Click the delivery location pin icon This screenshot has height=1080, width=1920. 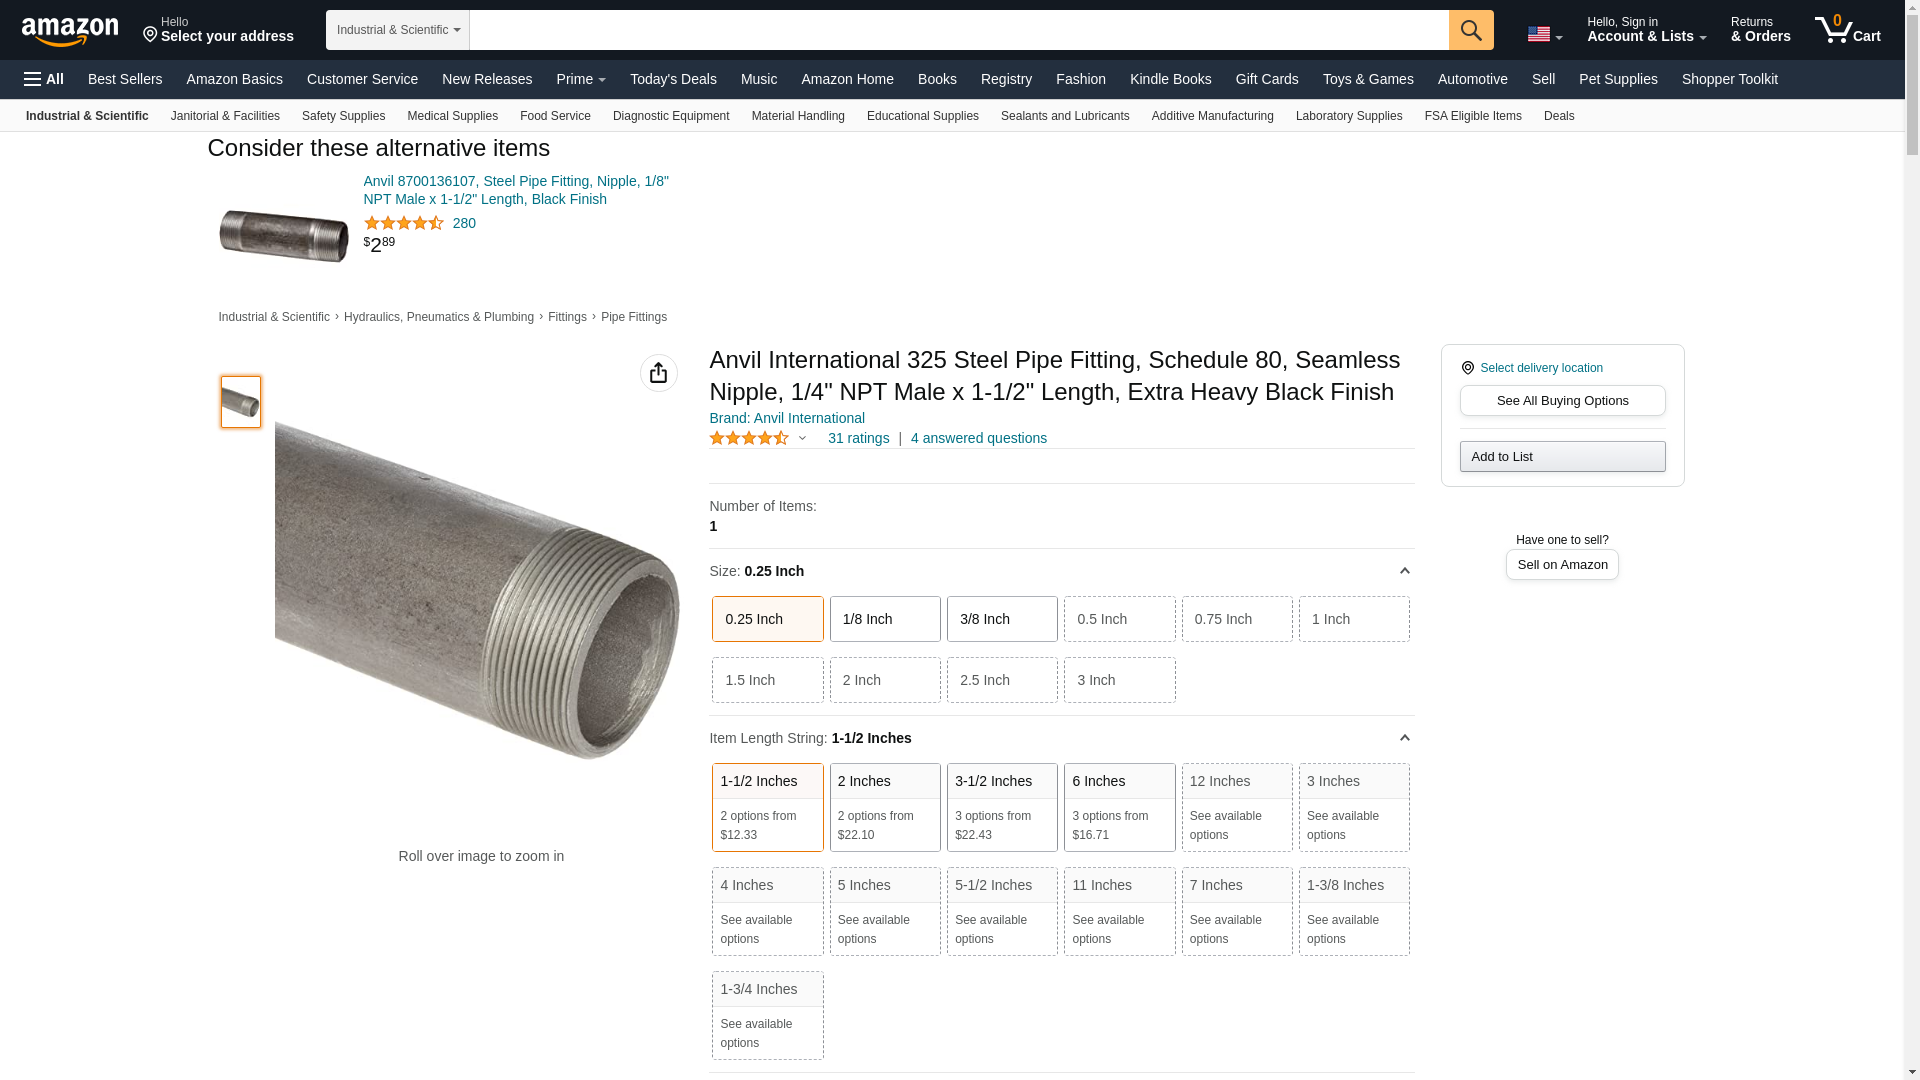pos(1467,368)
